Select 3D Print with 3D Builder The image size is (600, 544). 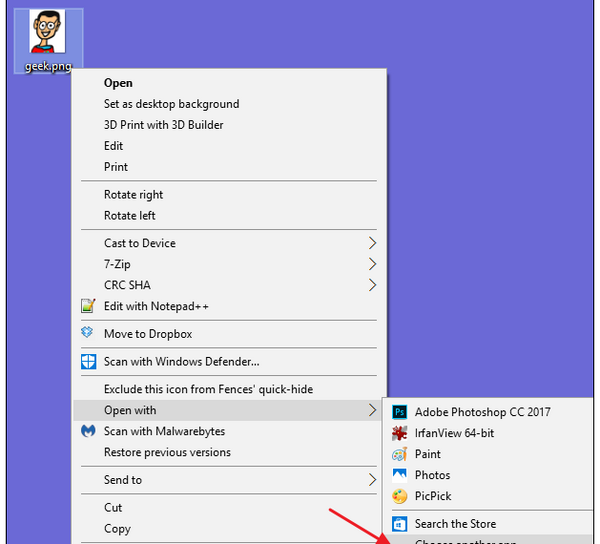(x=163, y=125)
